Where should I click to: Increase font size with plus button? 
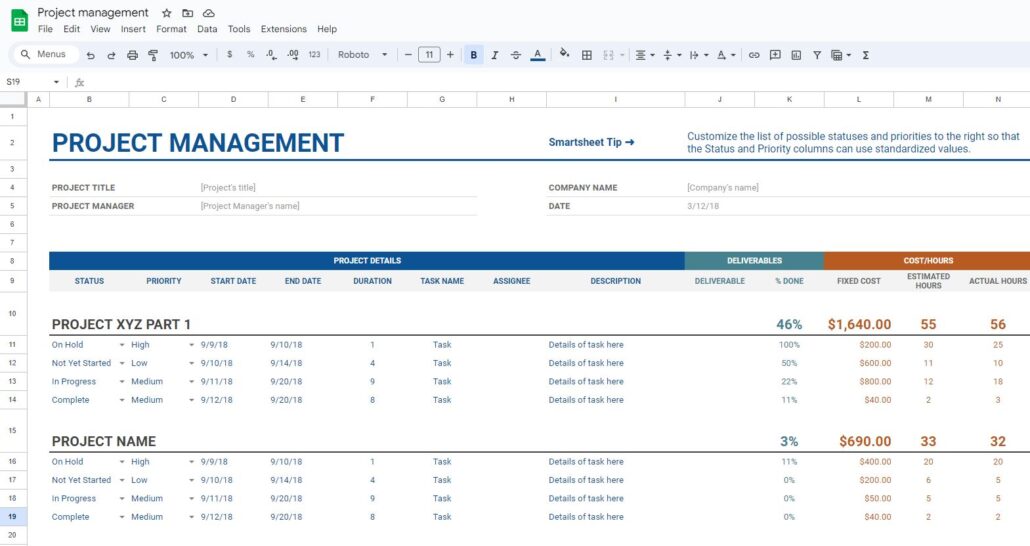tap(450, 55)
